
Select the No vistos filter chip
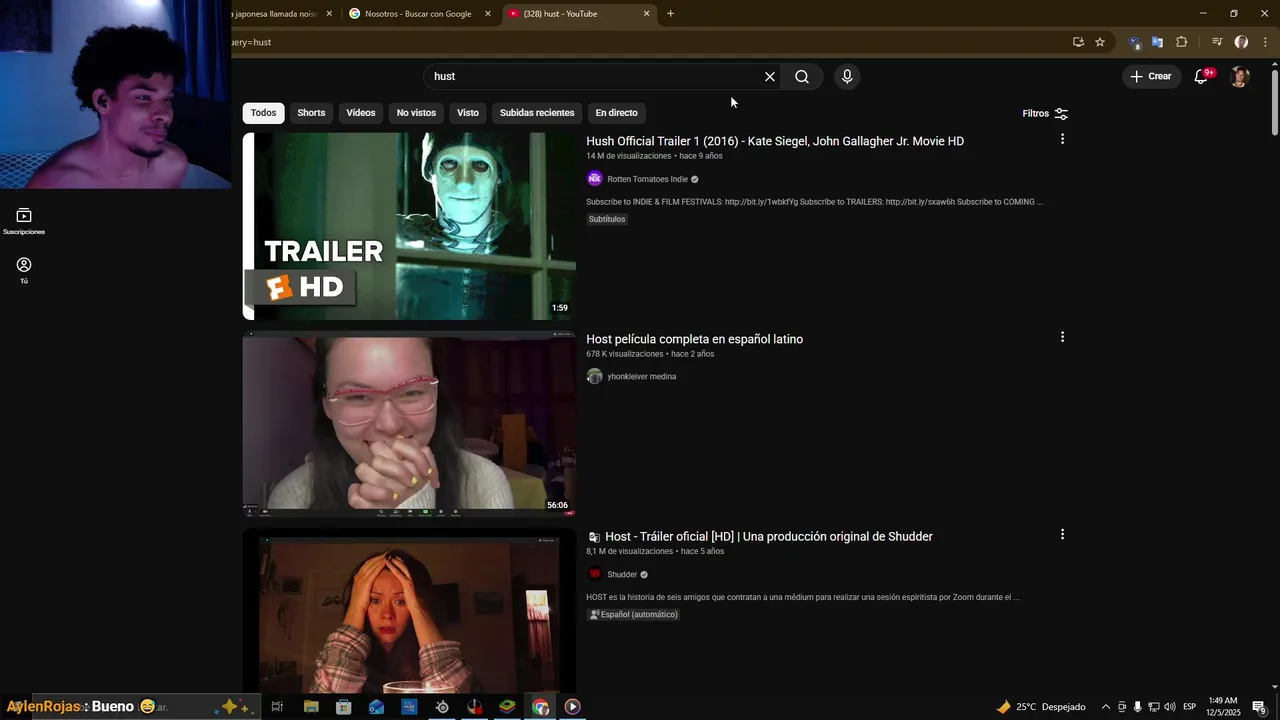[416, 113]
